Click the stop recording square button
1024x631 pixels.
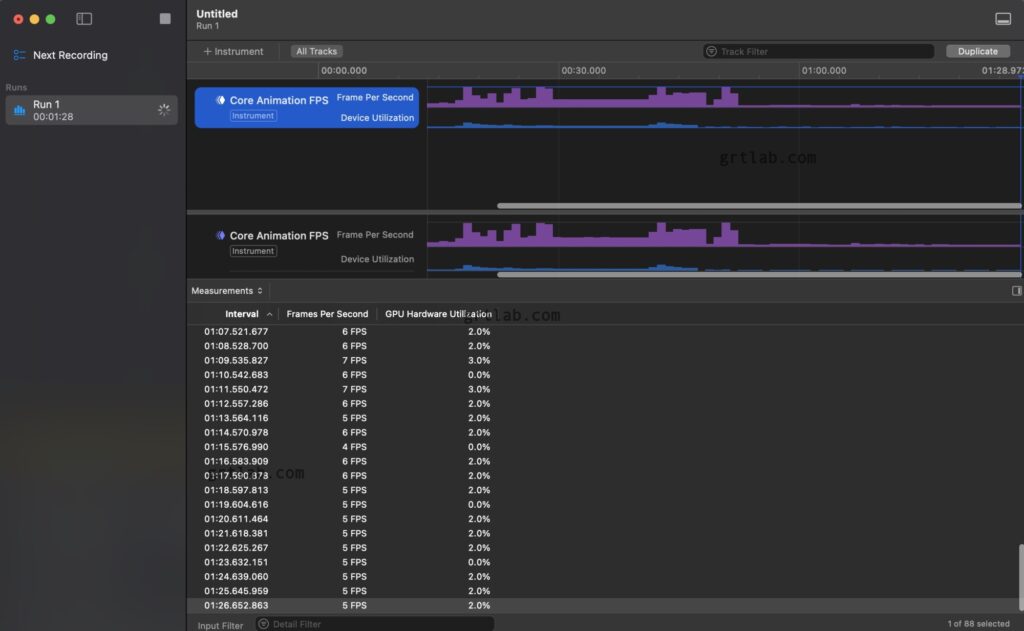coord(165,19)
